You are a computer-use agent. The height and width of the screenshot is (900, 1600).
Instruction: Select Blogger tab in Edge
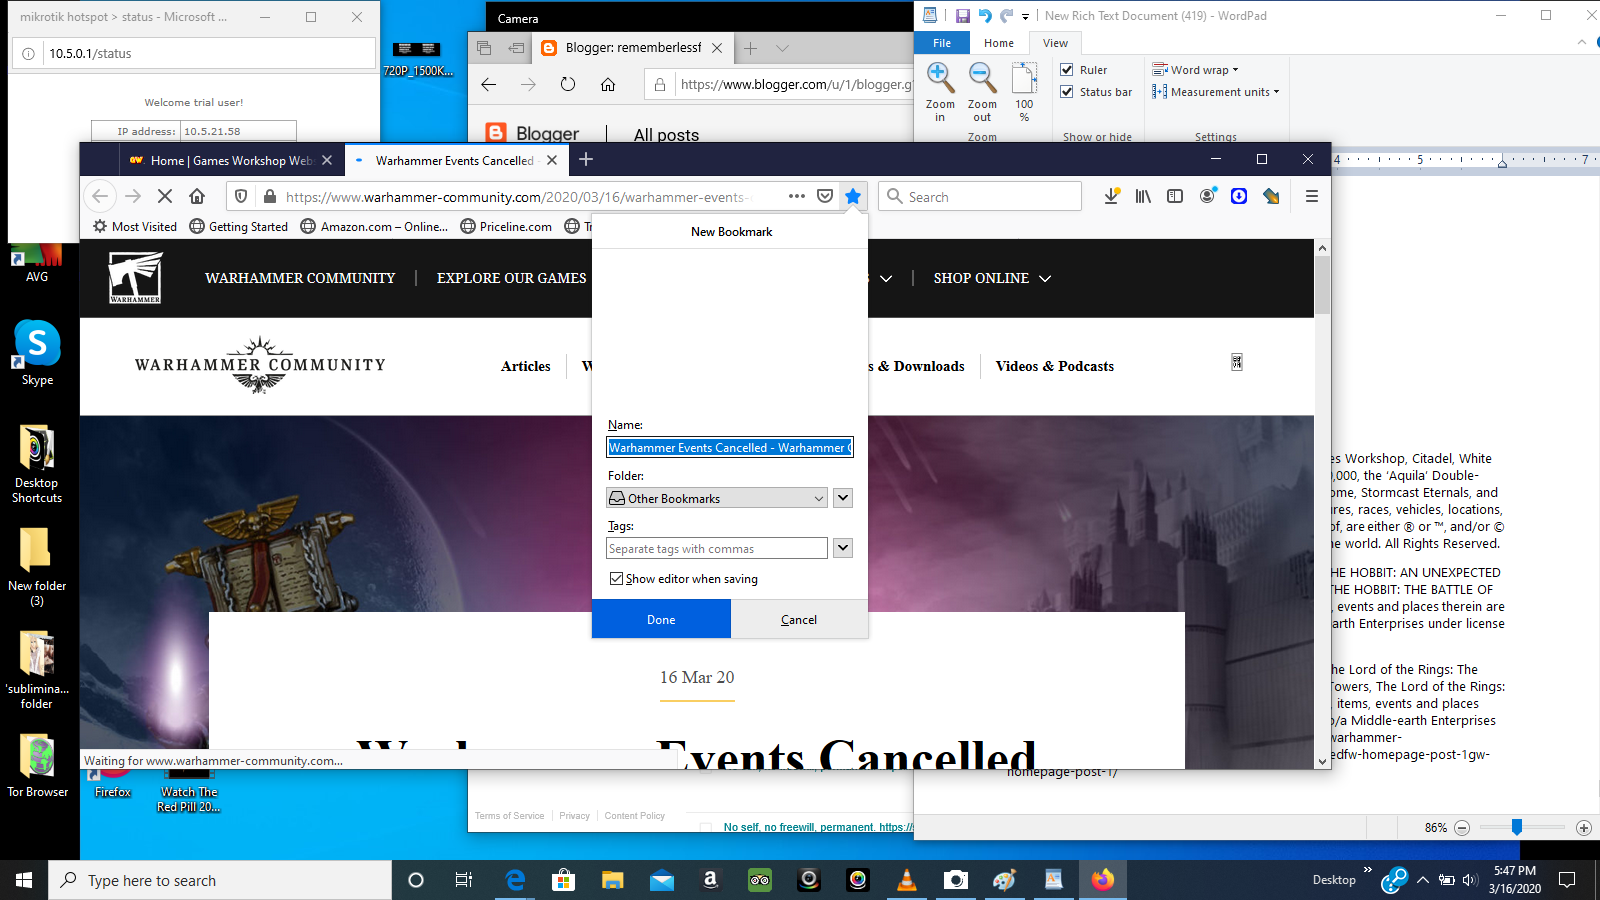click(633, 47)
